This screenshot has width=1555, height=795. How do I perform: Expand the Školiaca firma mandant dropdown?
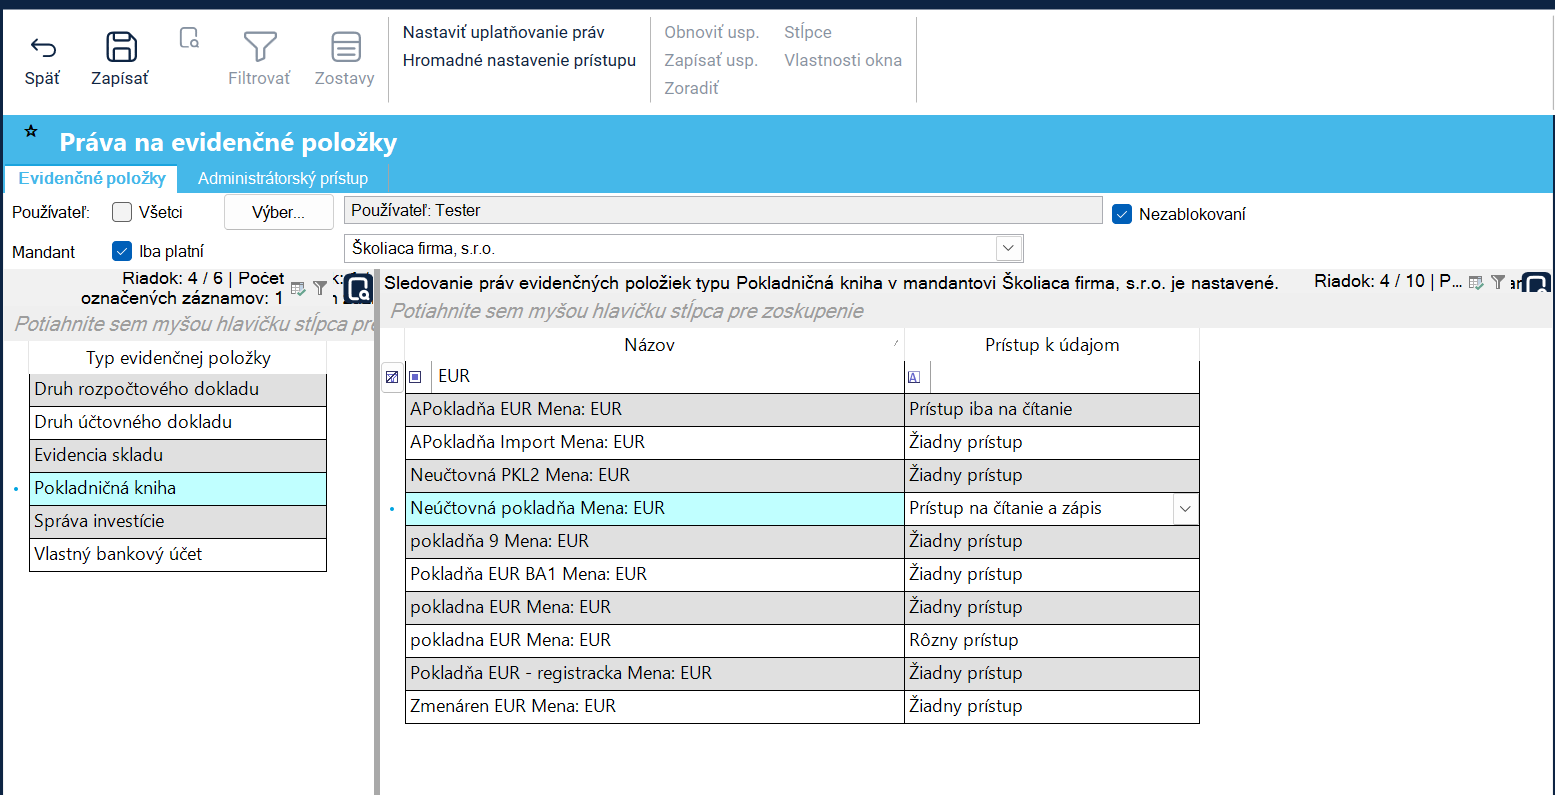click(1008, 248)
